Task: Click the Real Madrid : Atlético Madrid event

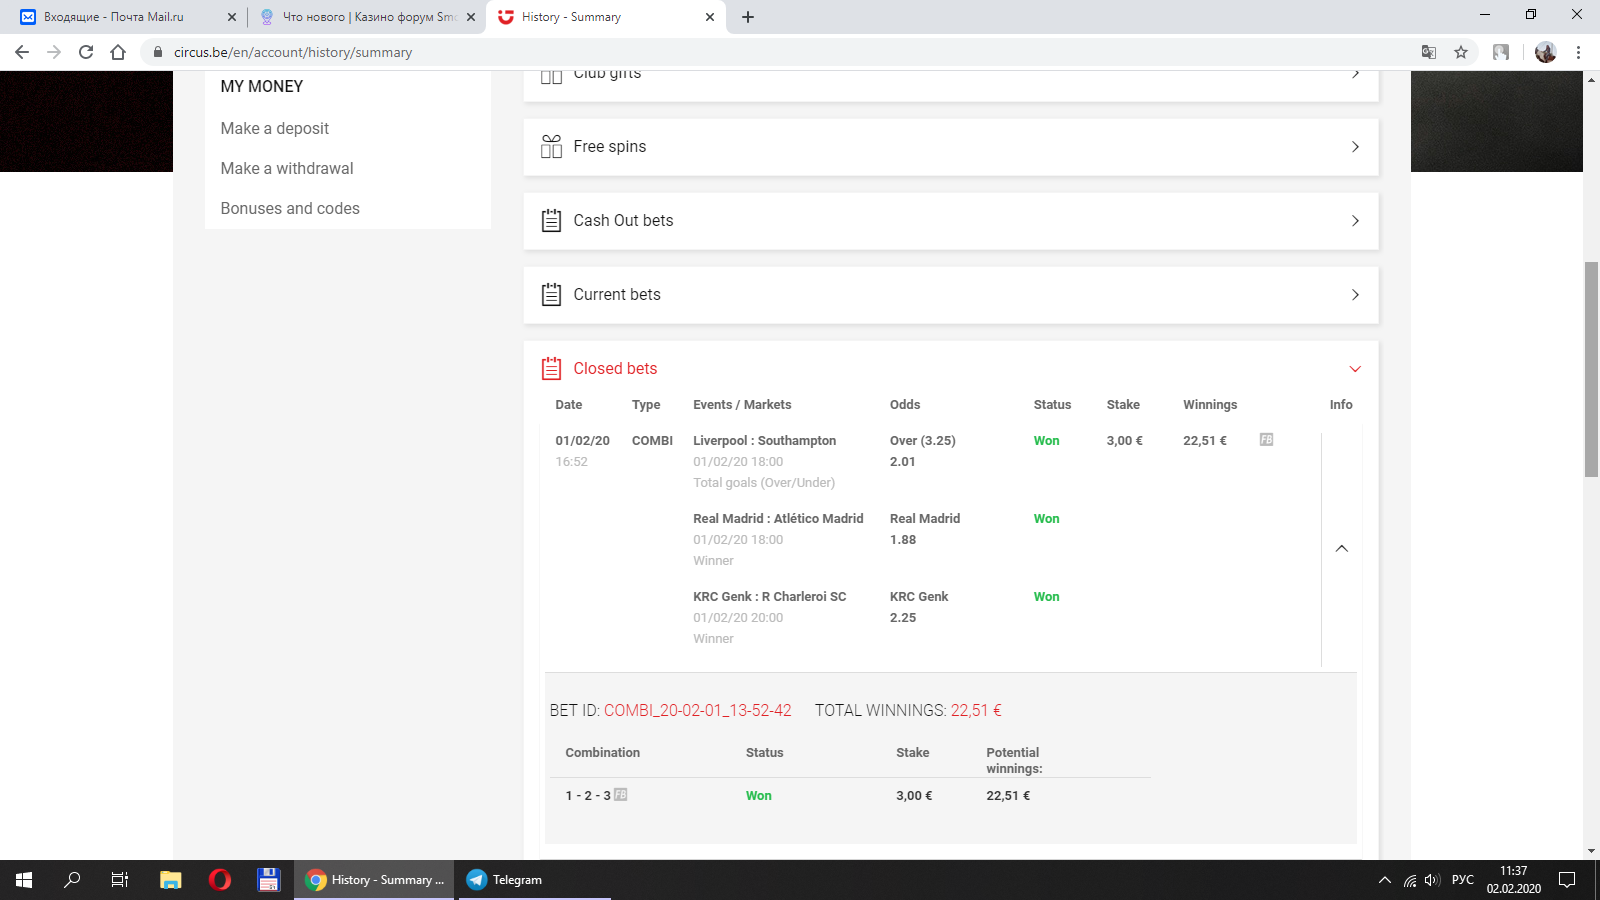Action: pyautogui.click(x=778, y=518)
